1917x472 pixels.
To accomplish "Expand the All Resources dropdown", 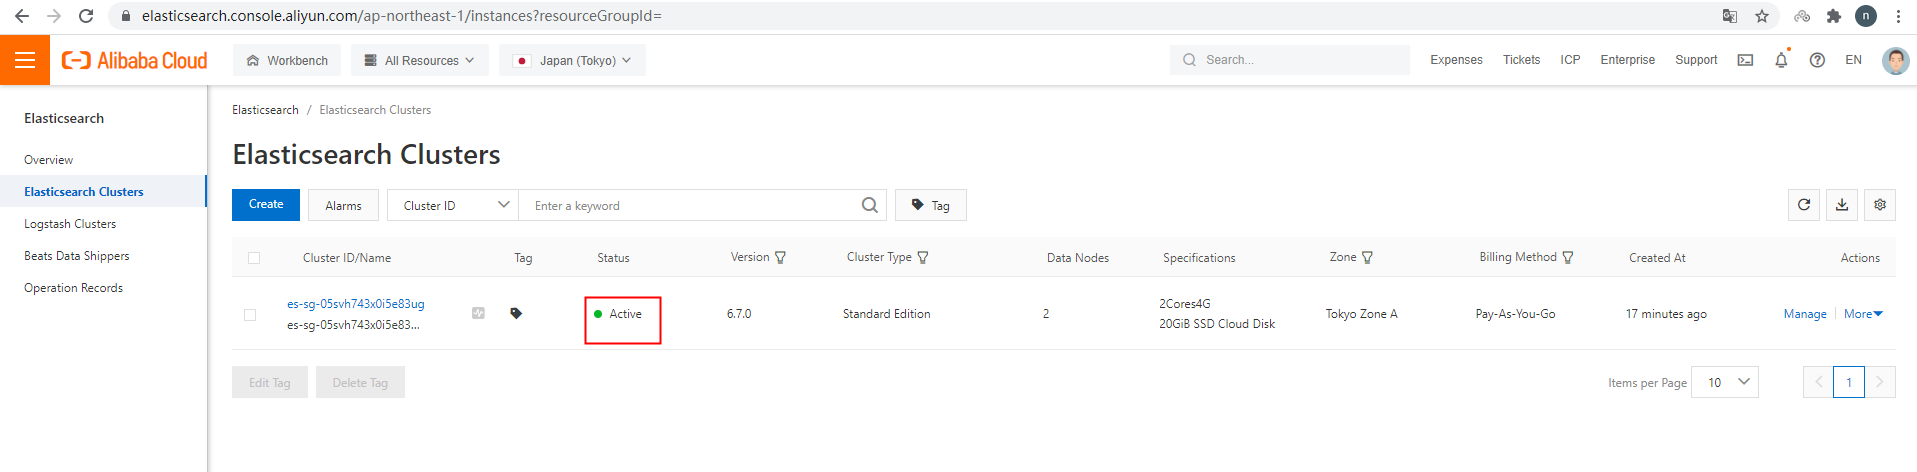I will point(419,60).
